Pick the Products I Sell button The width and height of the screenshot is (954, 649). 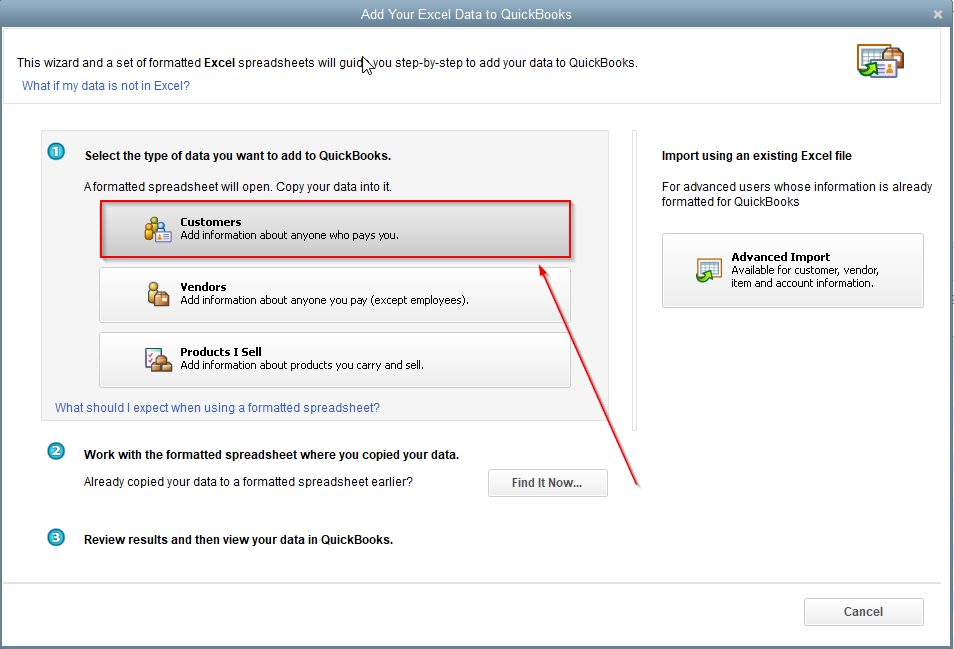click(335, 359)
